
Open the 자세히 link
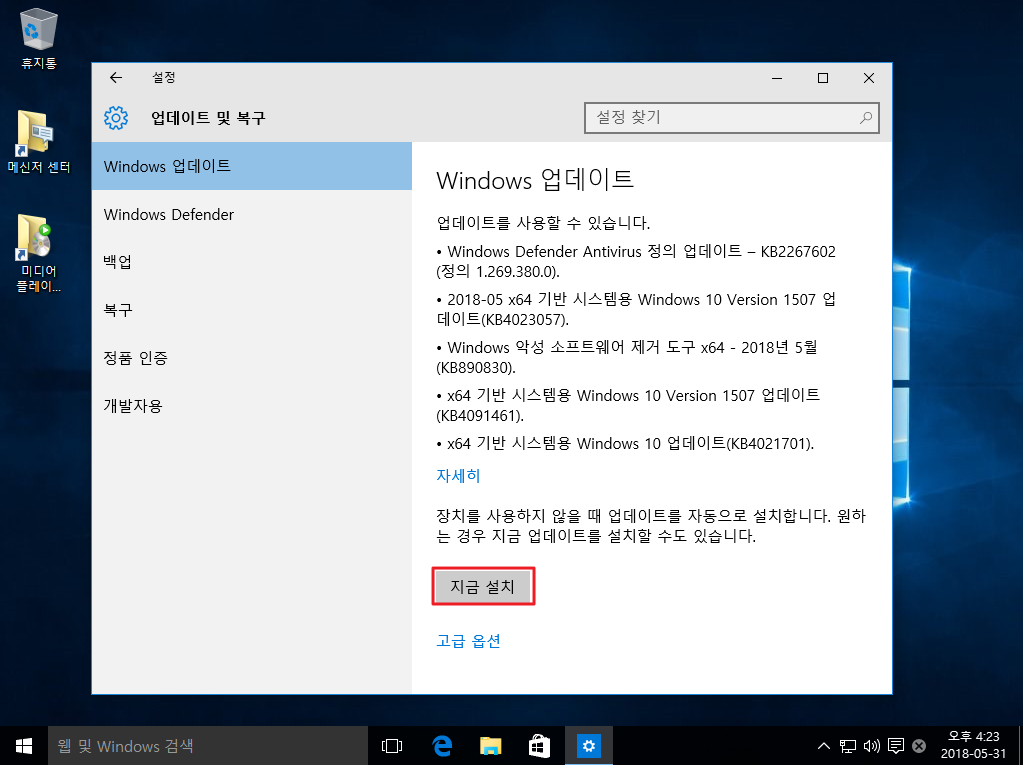[458, 476]
